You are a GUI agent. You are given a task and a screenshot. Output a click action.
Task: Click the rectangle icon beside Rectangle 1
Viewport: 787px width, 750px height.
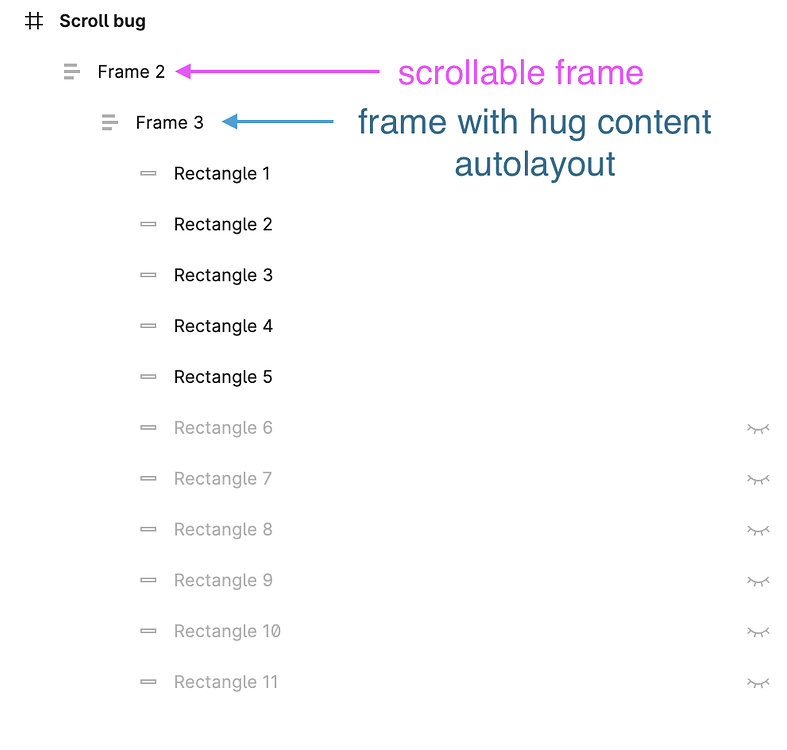pos(148,174)
